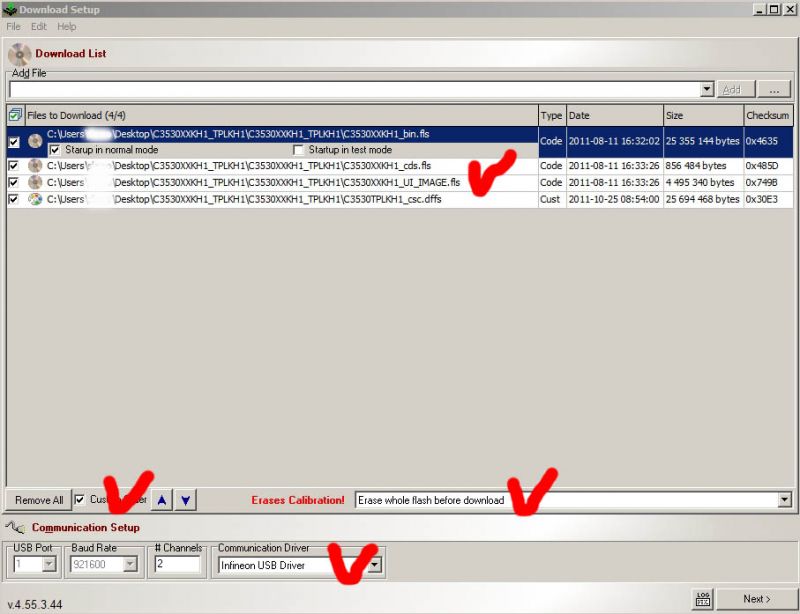This screenshot has height=614, width=800.
Task: Open the LOG viewer icon near Next button
Action: 702,597
